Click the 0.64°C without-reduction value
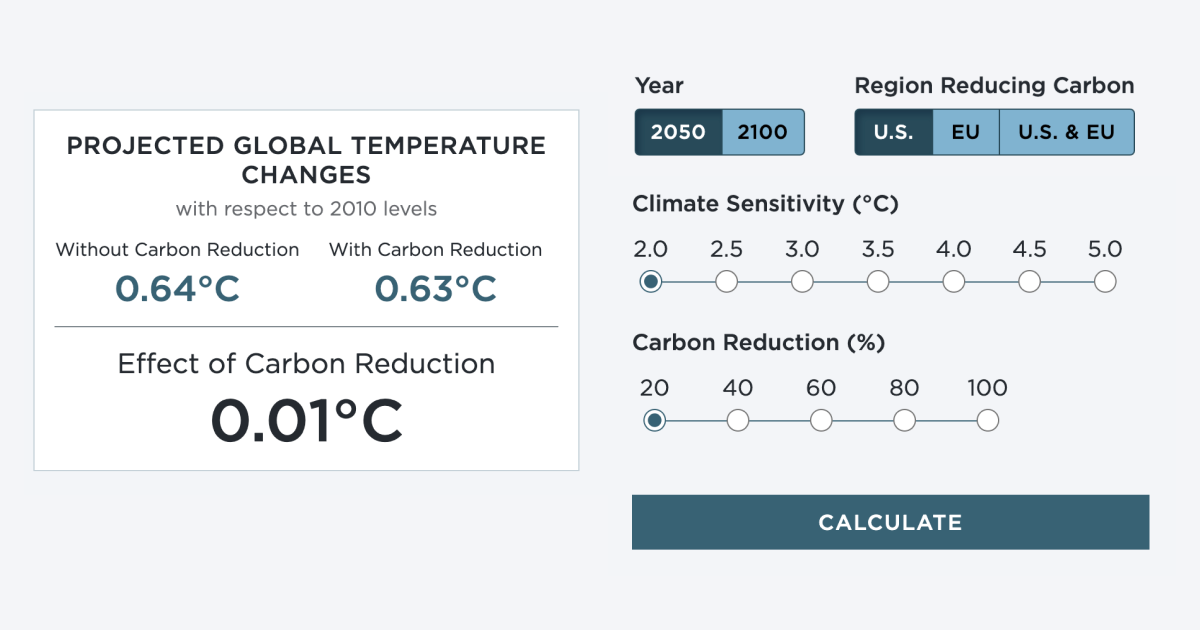This screenshot has width=1200, height=630. click(177, 290)
